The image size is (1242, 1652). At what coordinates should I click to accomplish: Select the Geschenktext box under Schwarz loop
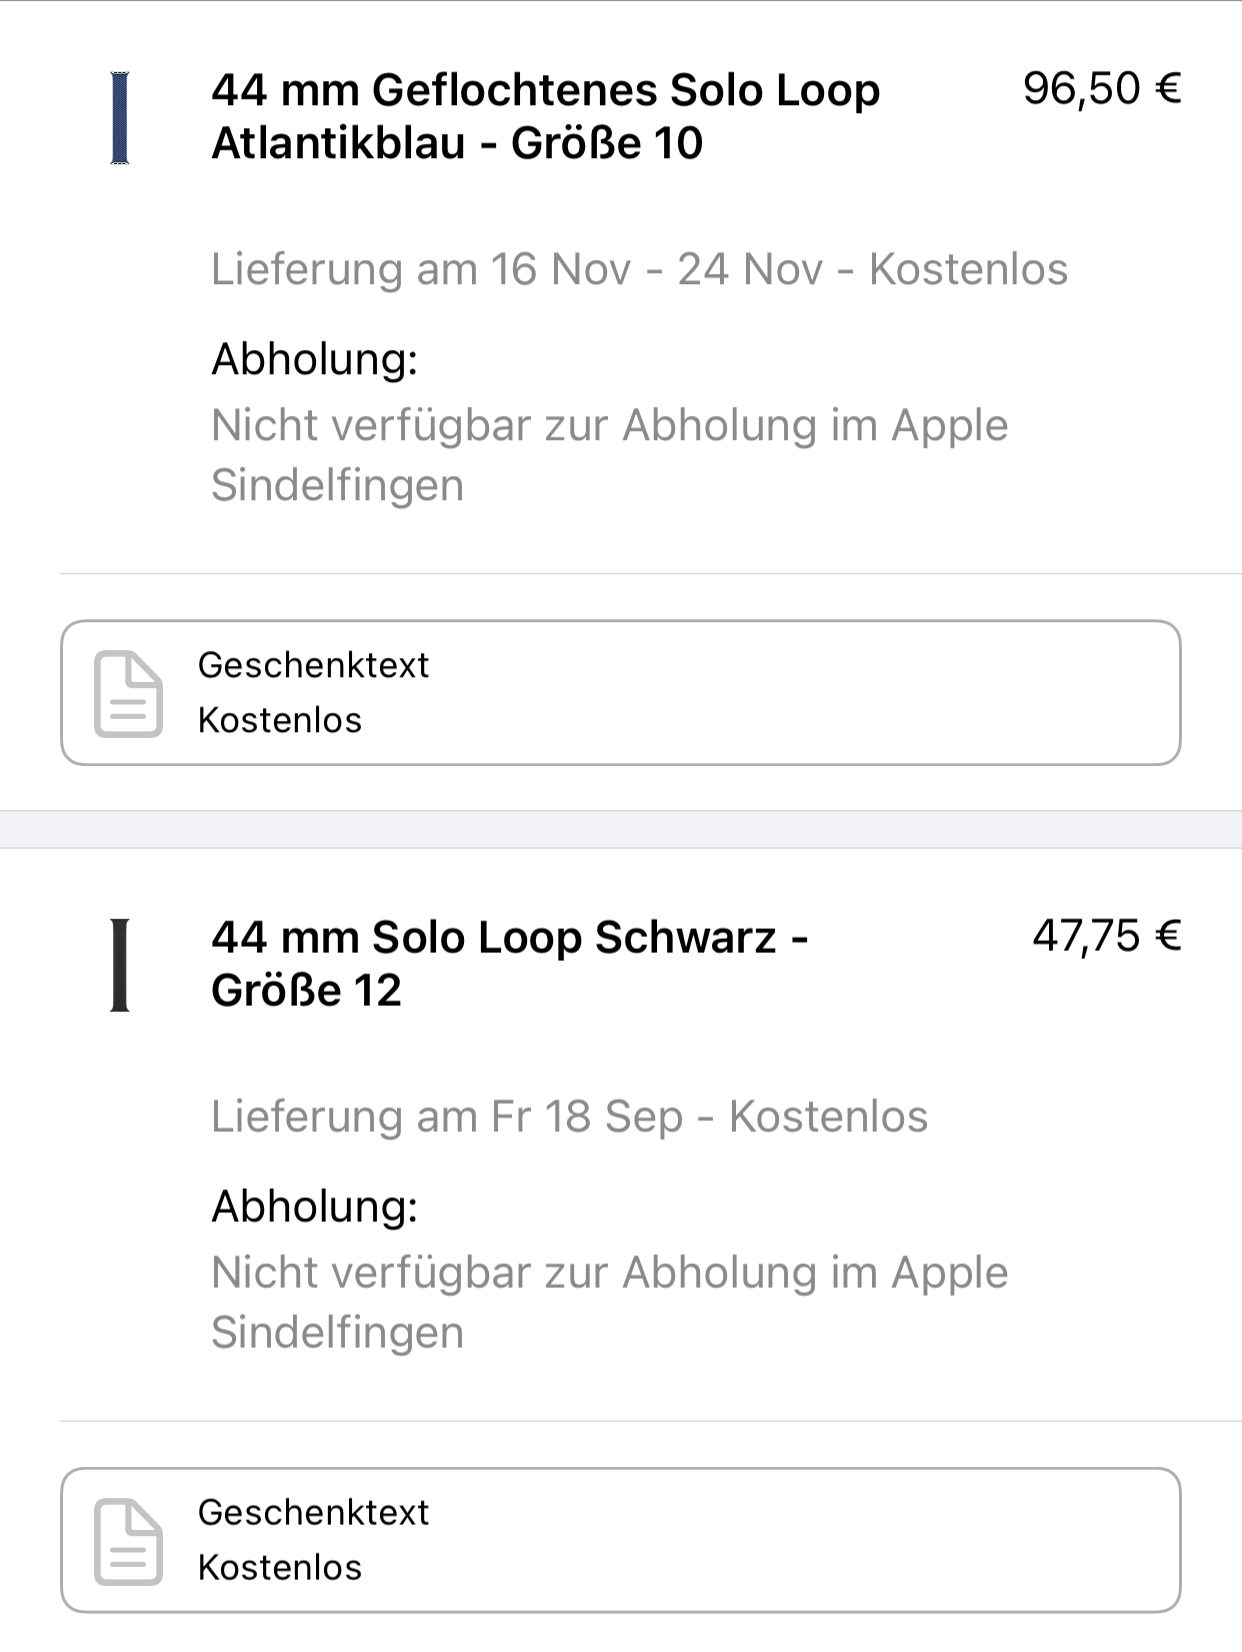coord(621,1540)
